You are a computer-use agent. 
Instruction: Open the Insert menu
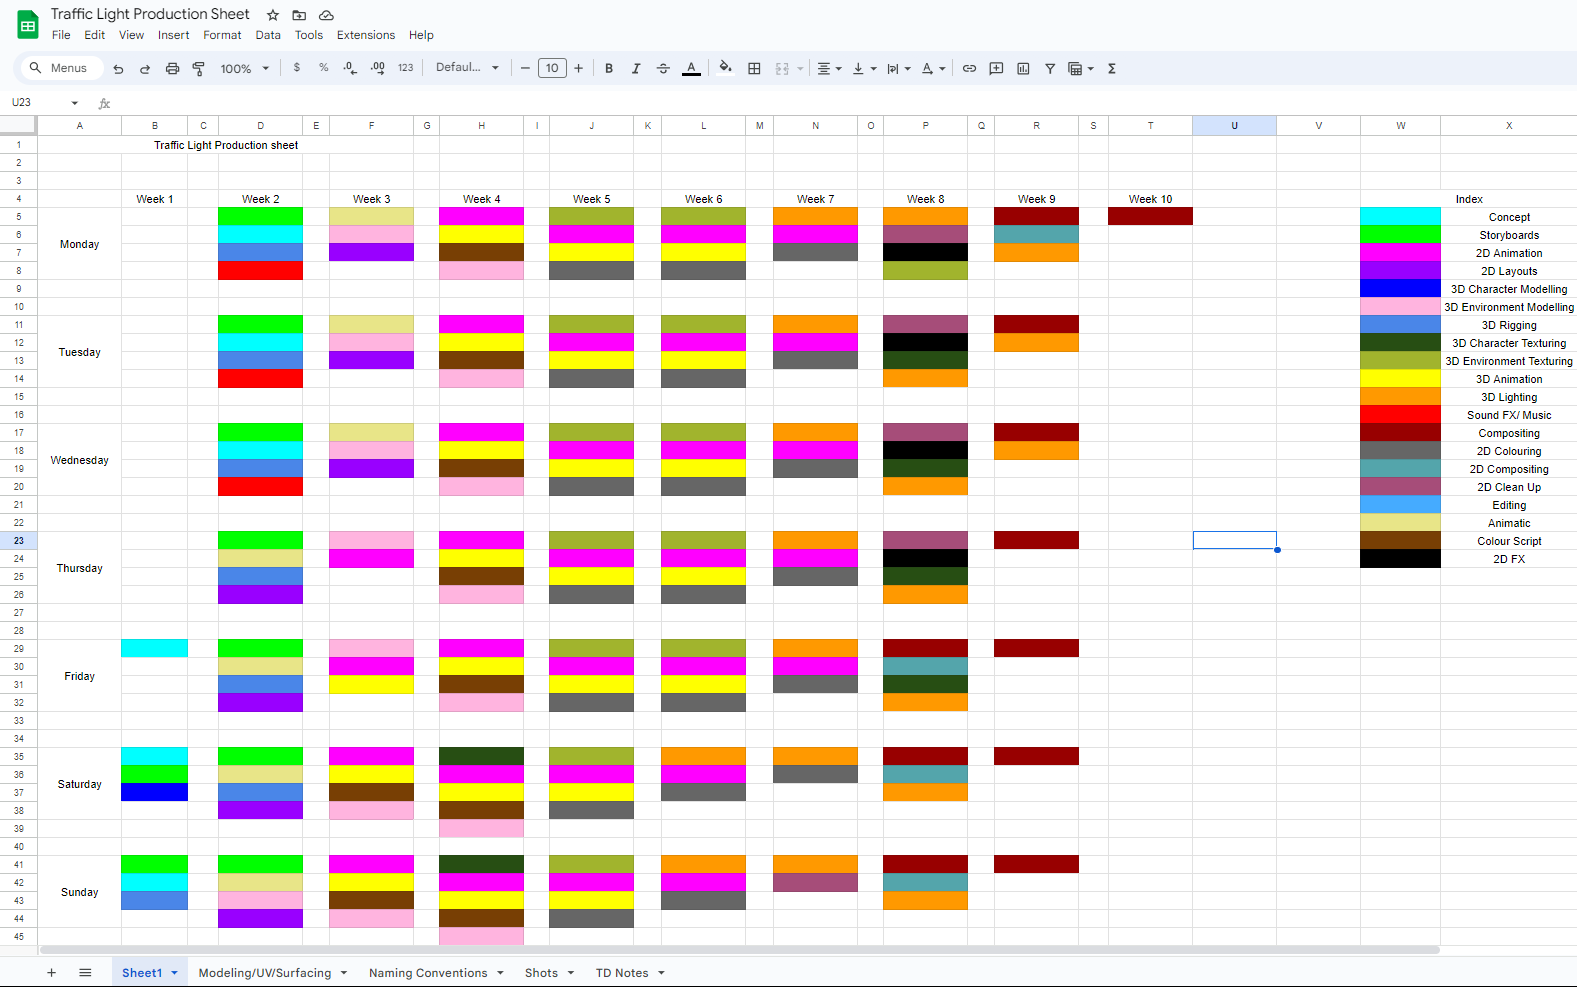tap(173, 35)
